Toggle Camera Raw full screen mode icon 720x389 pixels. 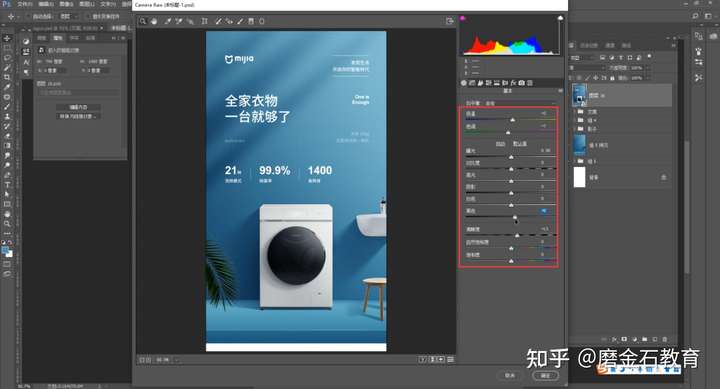click(x=450, y=21)
